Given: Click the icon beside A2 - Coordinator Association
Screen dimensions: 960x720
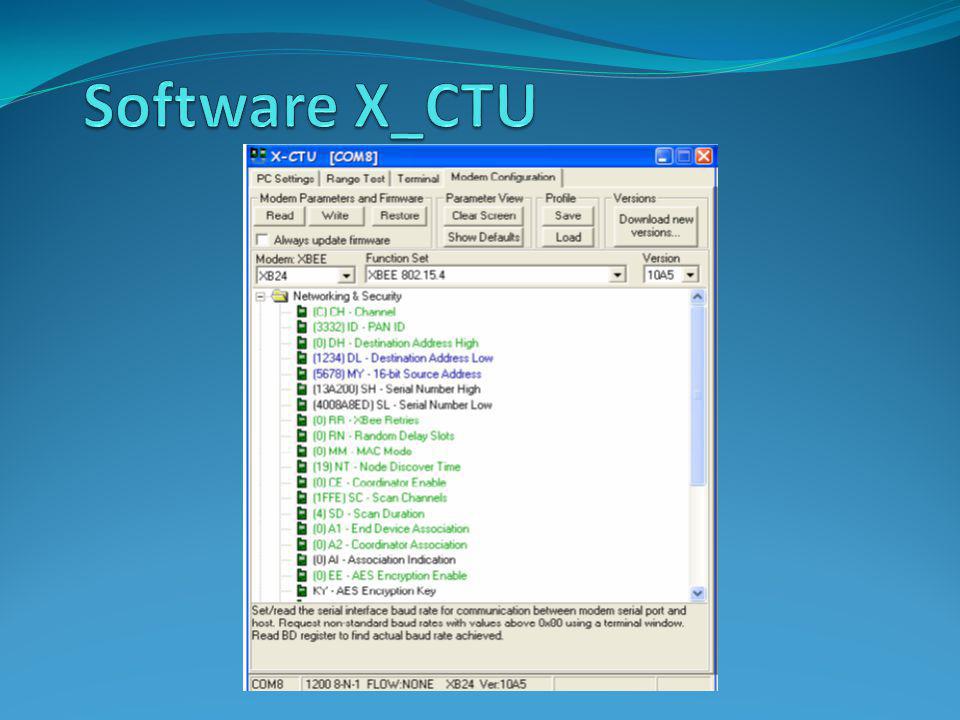Looking at the screenshot, I should 301,544.
